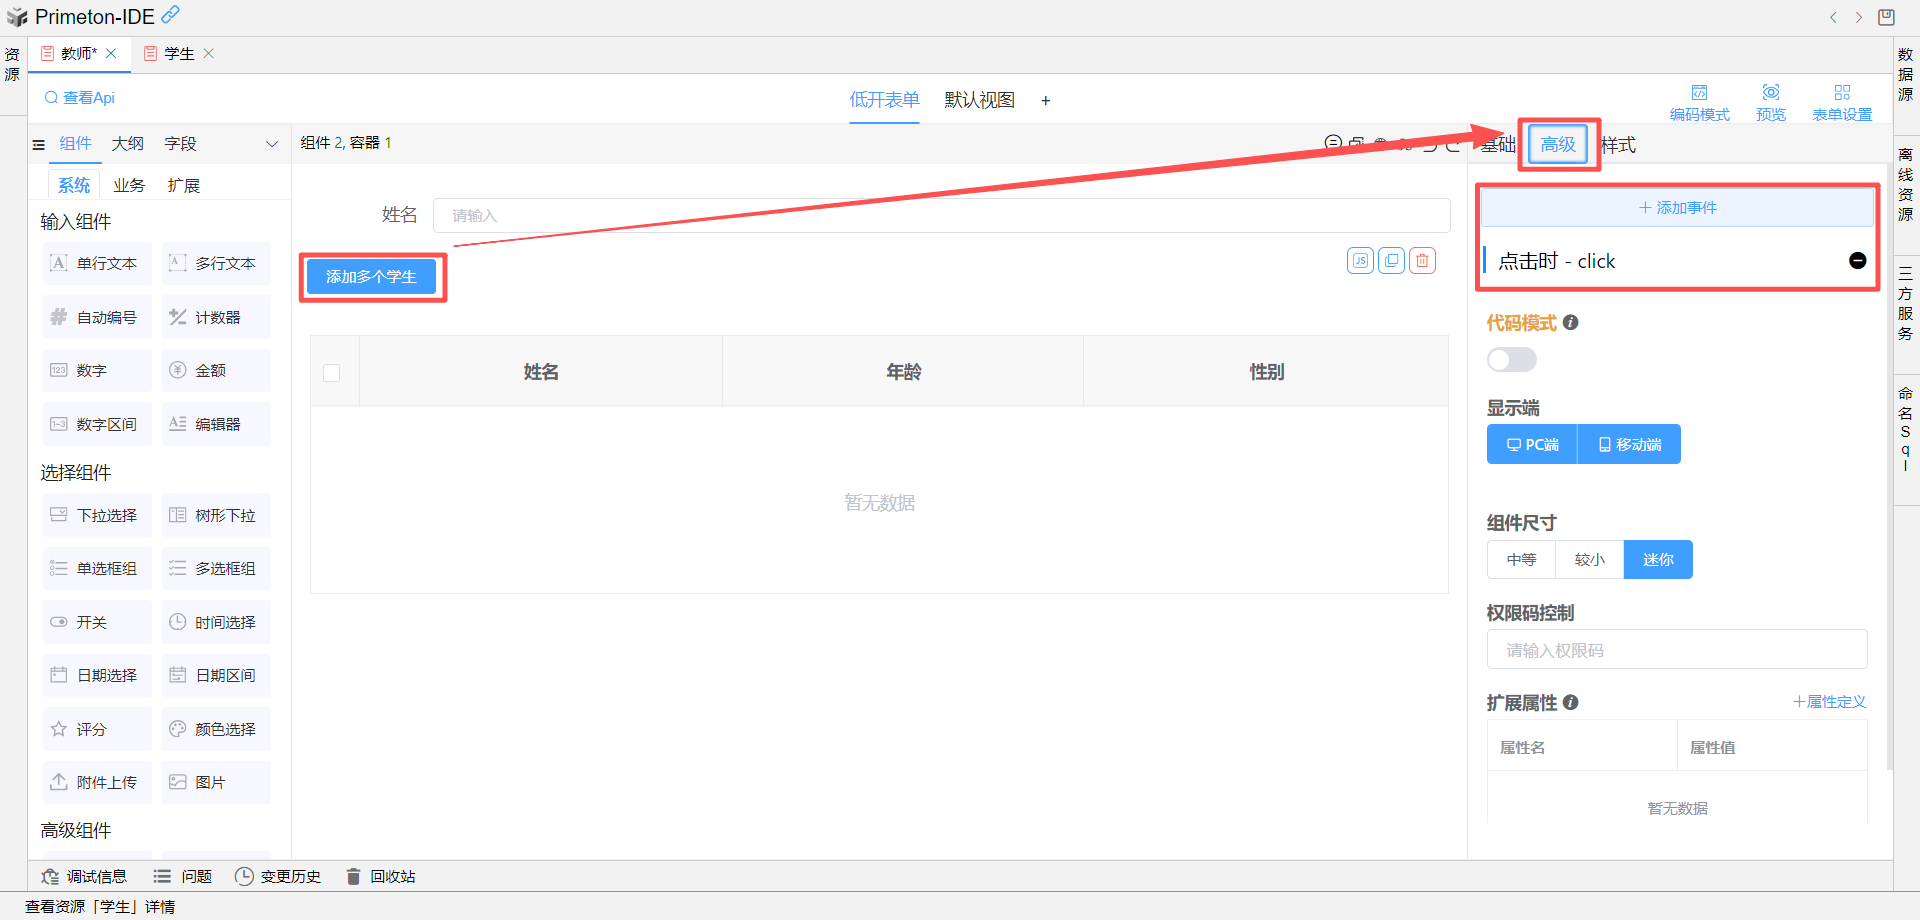Switch to the 教师 file tab
Screen dimensions: 1920x920
point(79,54)
